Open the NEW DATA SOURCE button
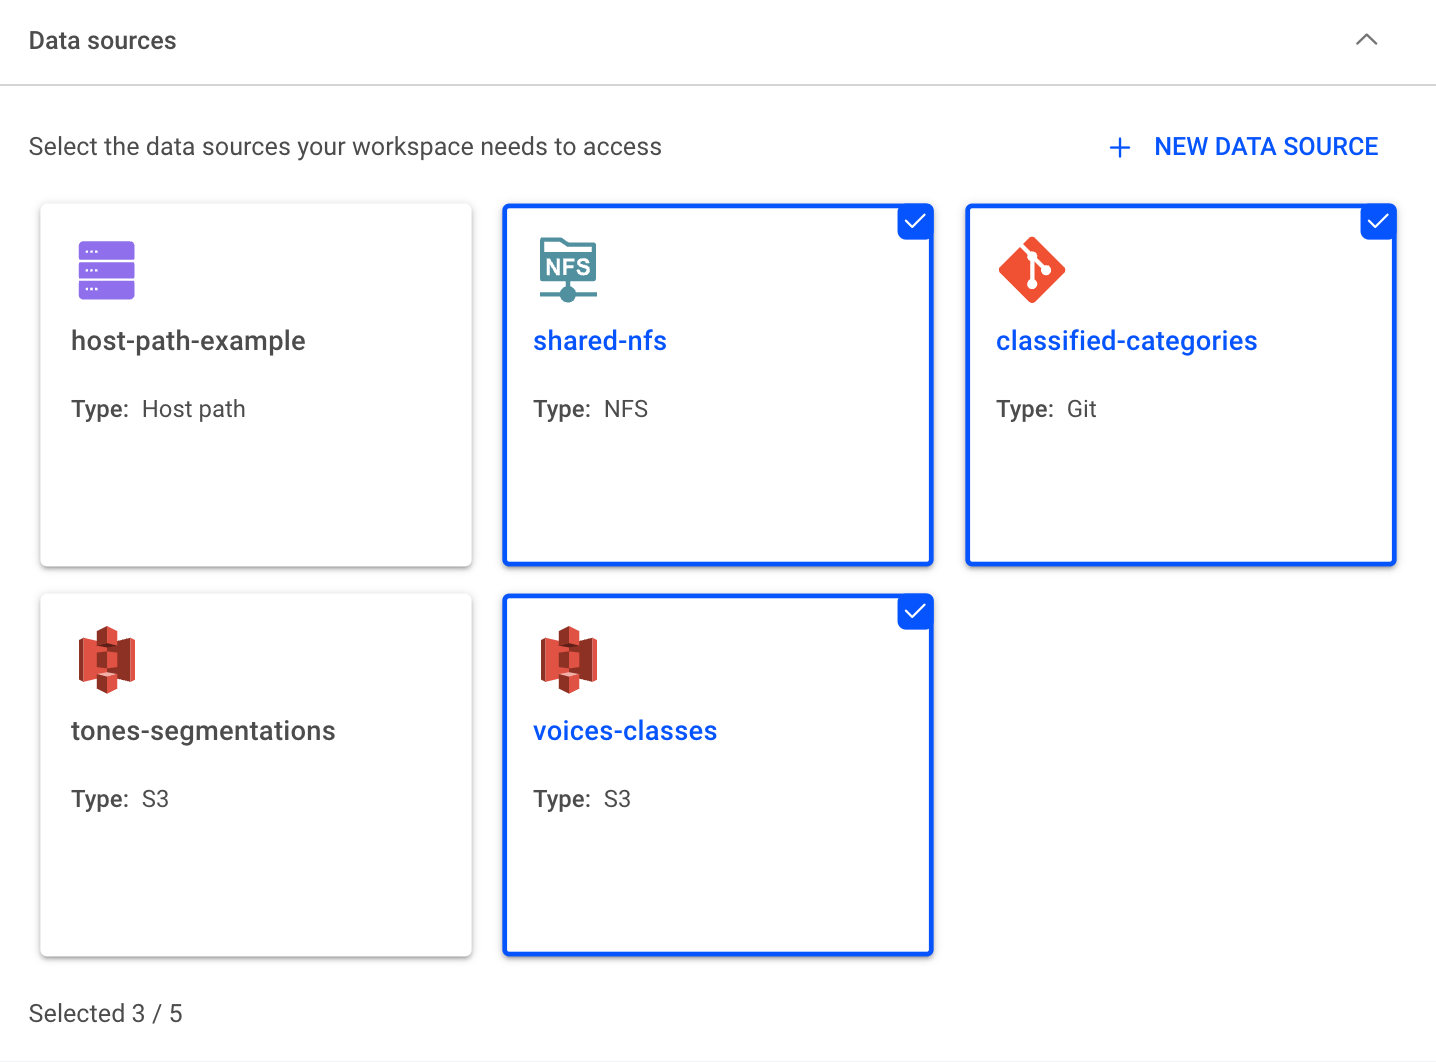 click(x=1244, y=147)
